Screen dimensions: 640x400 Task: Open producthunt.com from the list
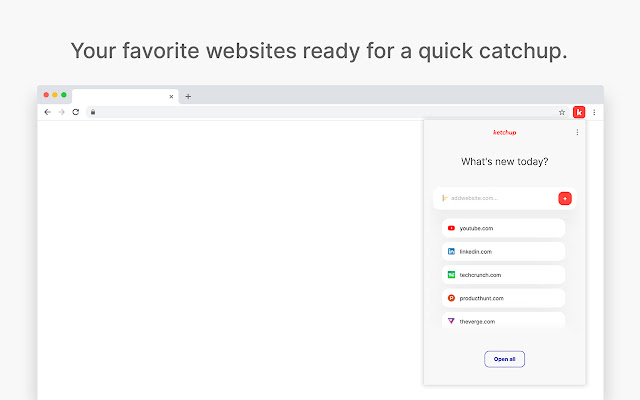pyautogui.click(x=503, y=298)
